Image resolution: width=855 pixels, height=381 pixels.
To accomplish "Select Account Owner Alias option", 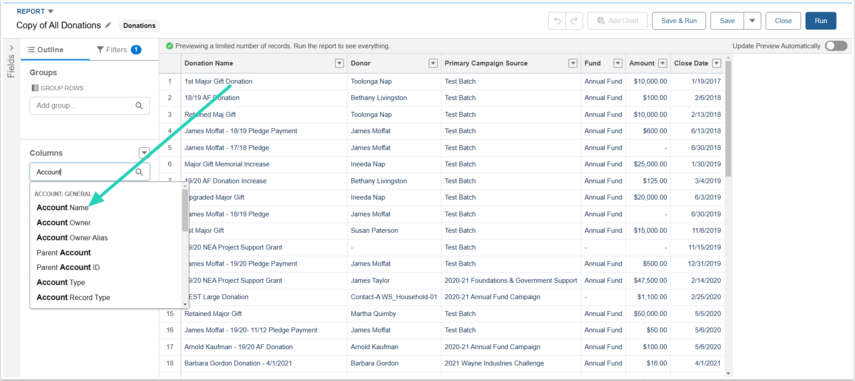I will [72, 238].
